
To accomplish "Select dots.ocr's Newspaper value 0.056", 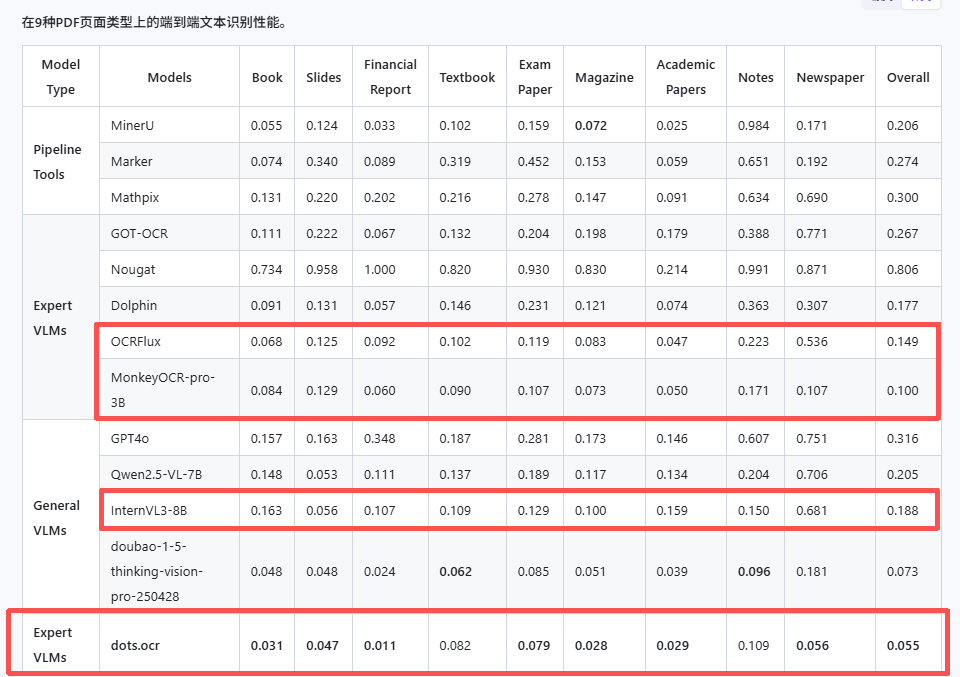I will (x=812, y=646).
